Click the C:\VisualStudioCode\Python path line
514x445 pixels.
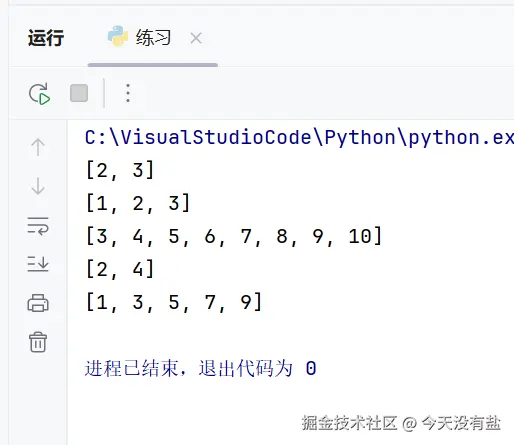click(299, 137)
